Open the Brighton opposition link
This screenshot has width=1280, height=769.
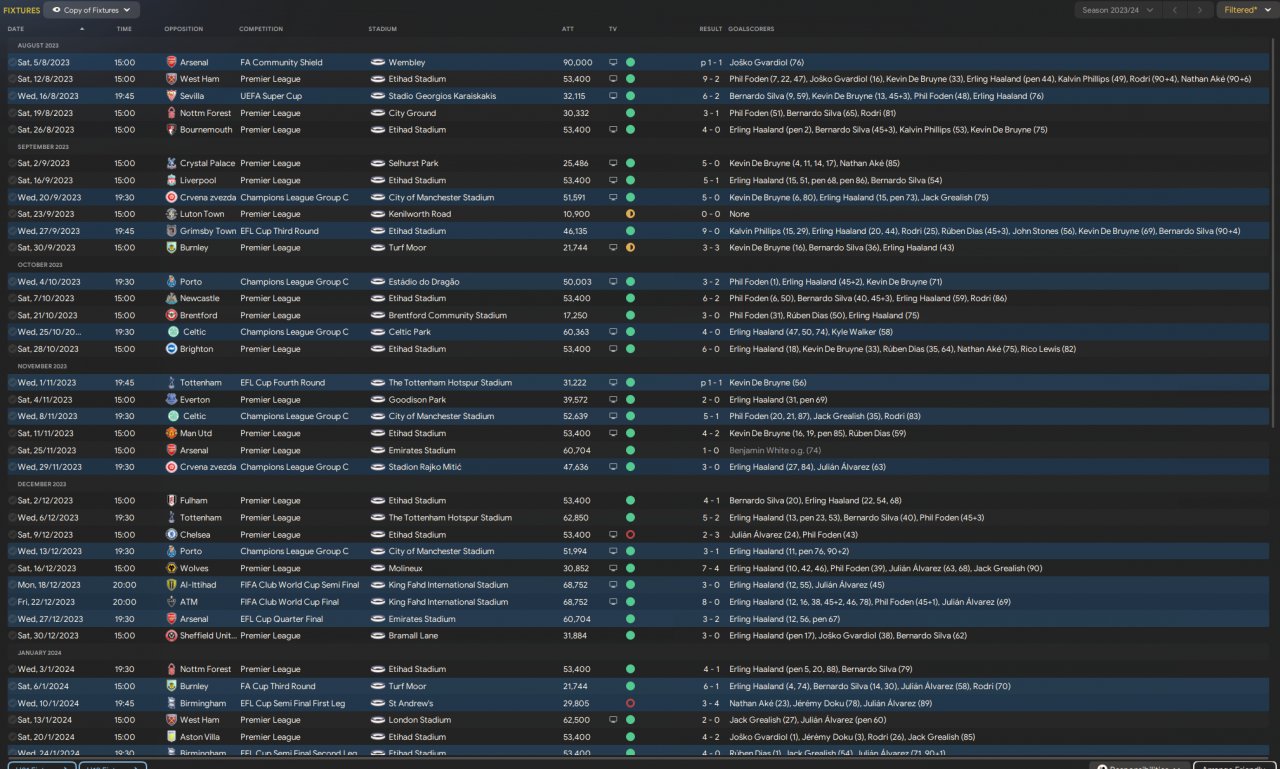[197, 349]
